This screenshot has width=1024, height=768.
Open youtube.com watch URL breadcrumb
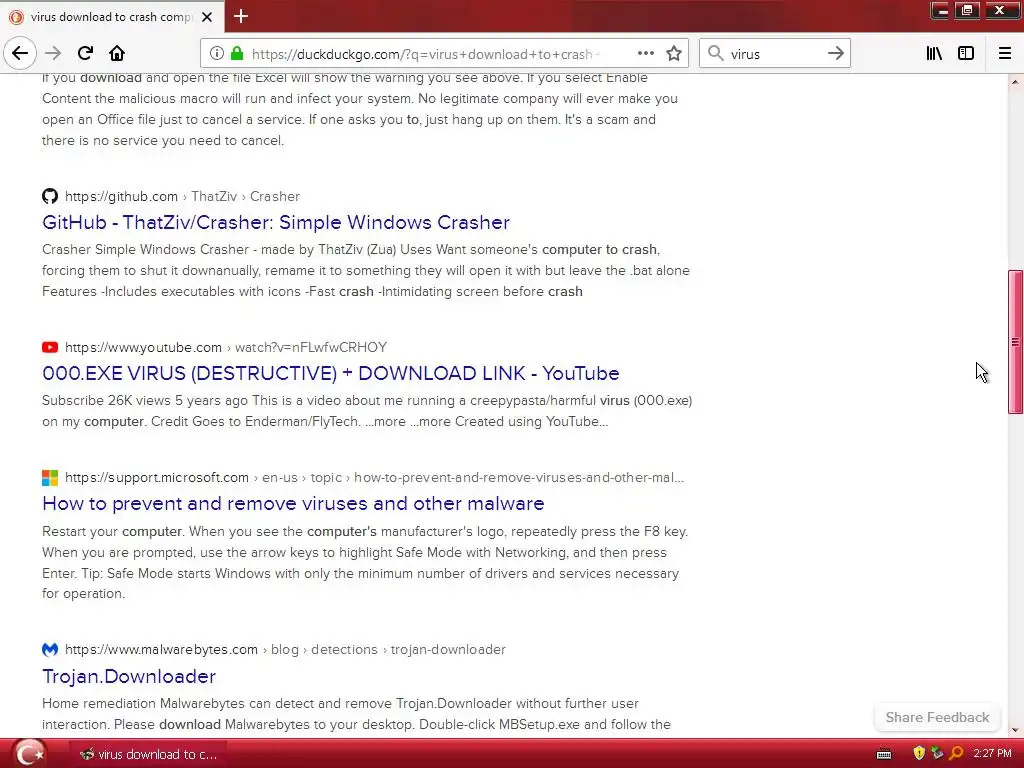click(x=226, y=347)
